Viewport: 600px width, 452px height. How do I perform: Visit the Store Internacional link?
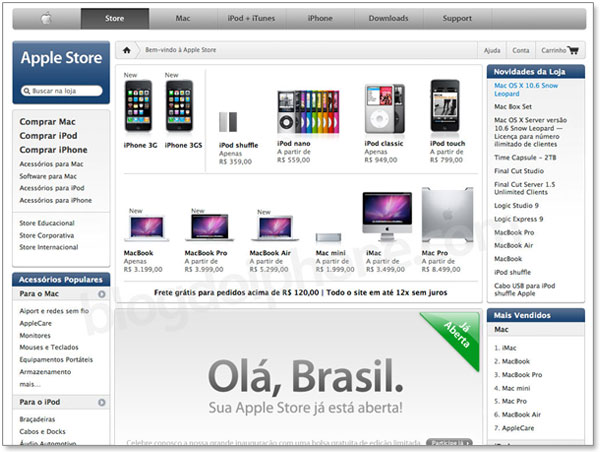[x=49, y=247]
